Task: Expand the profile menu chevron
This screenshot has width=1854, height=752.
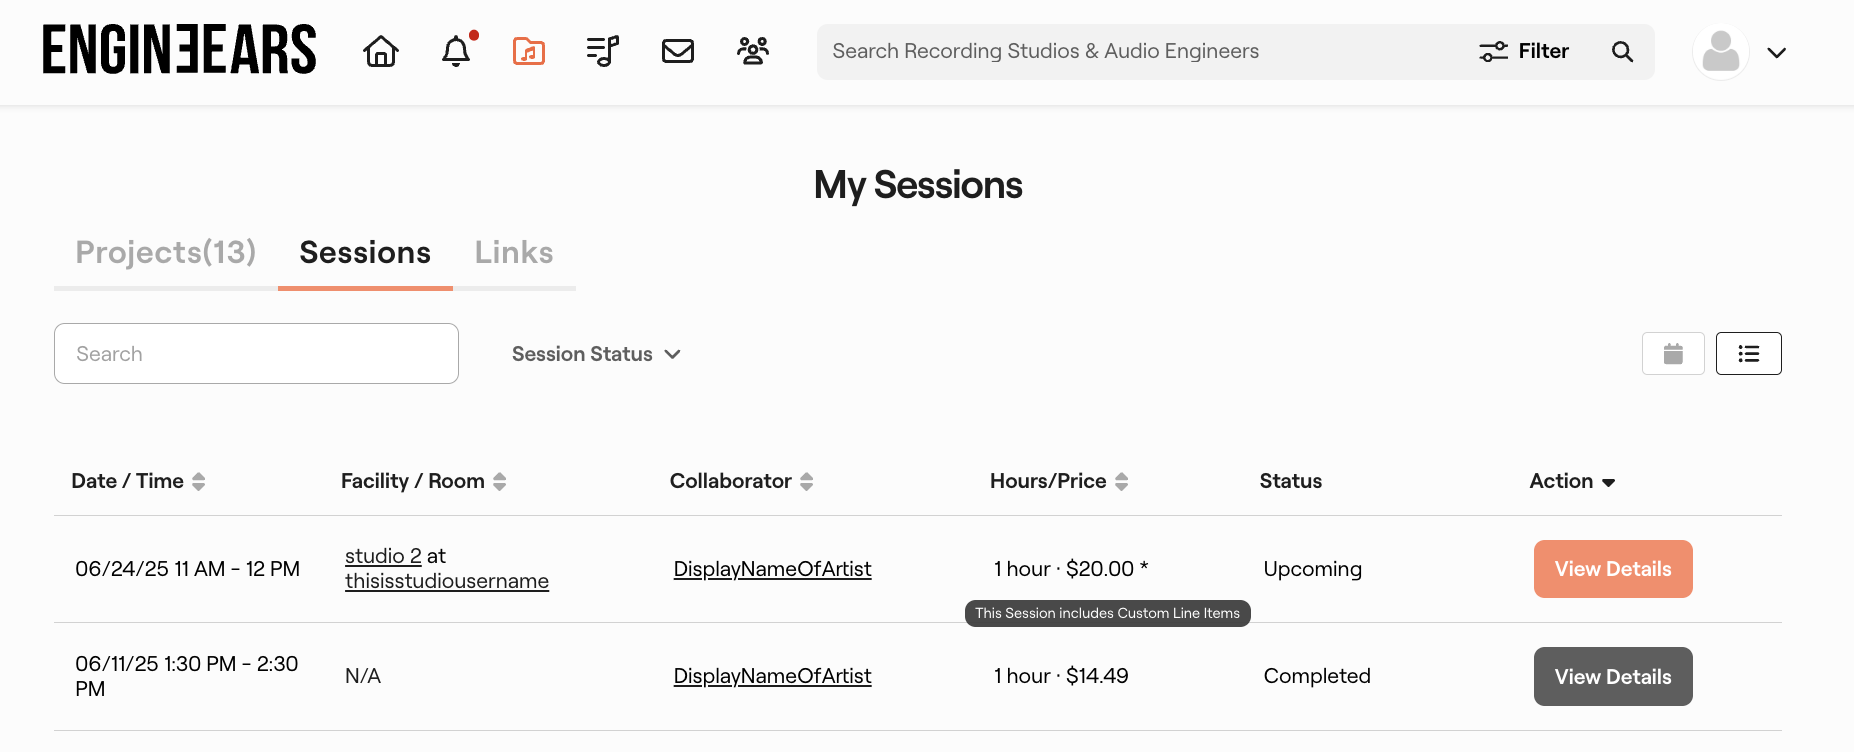Action: [x=1776, y=53]
